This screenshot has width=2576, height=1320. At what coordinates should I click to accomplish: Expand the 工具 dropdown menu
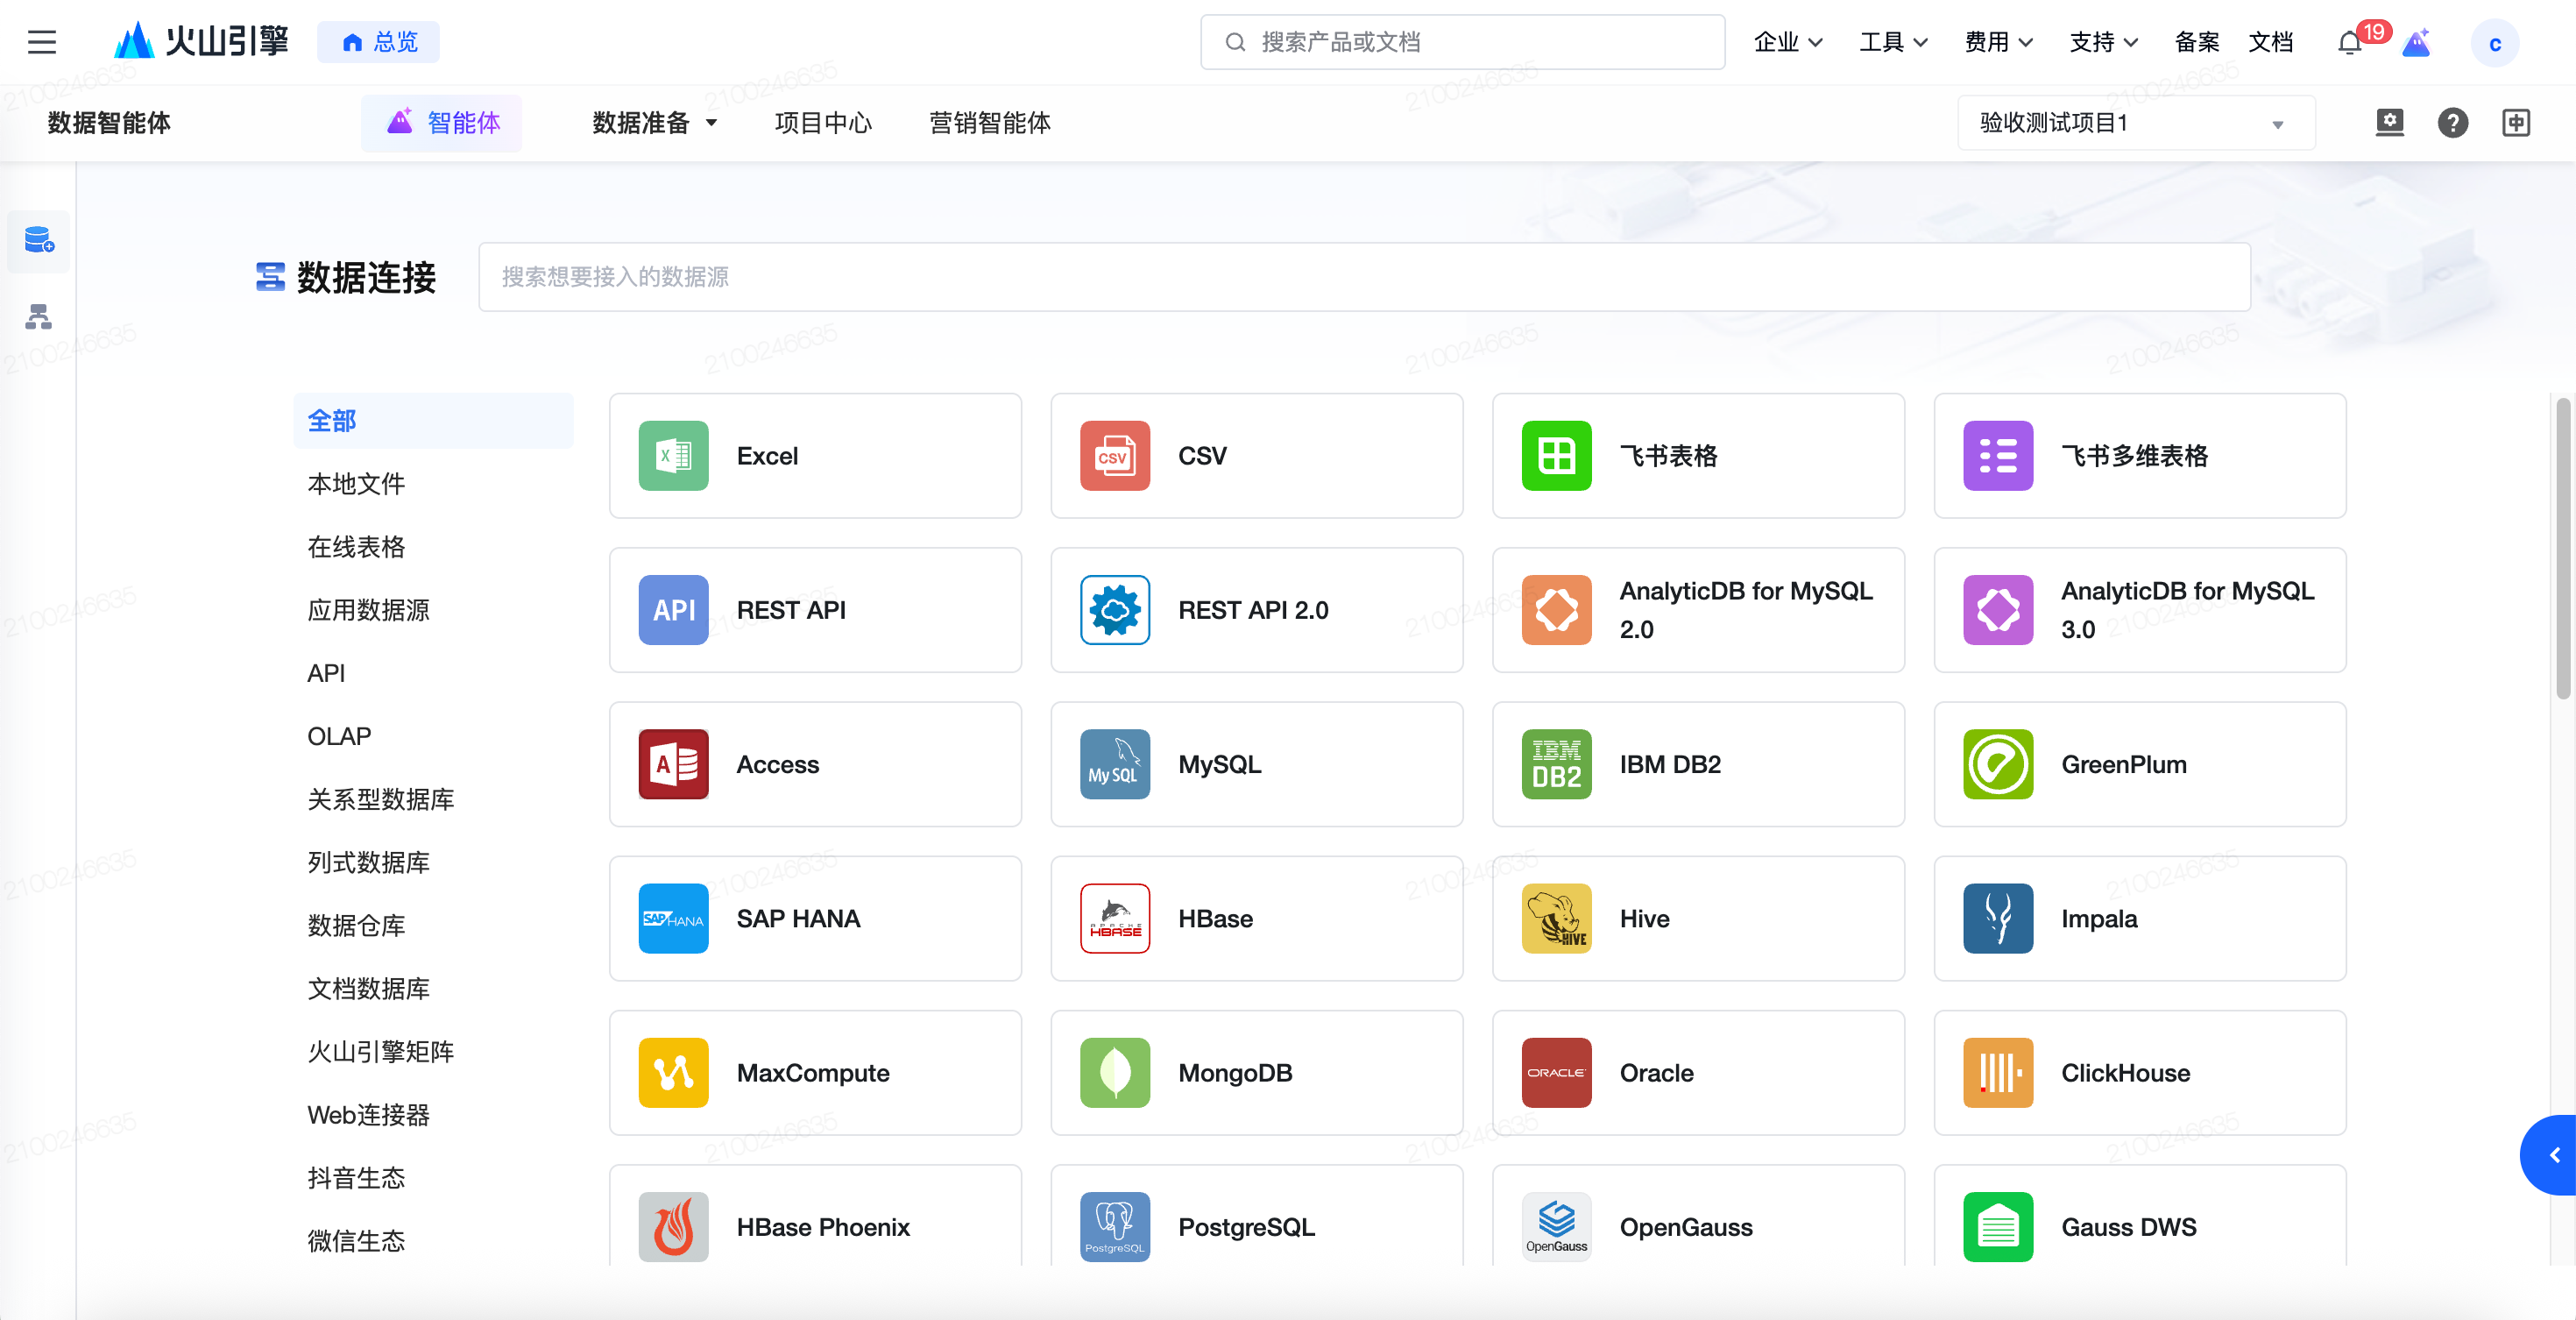(1893, 42)
